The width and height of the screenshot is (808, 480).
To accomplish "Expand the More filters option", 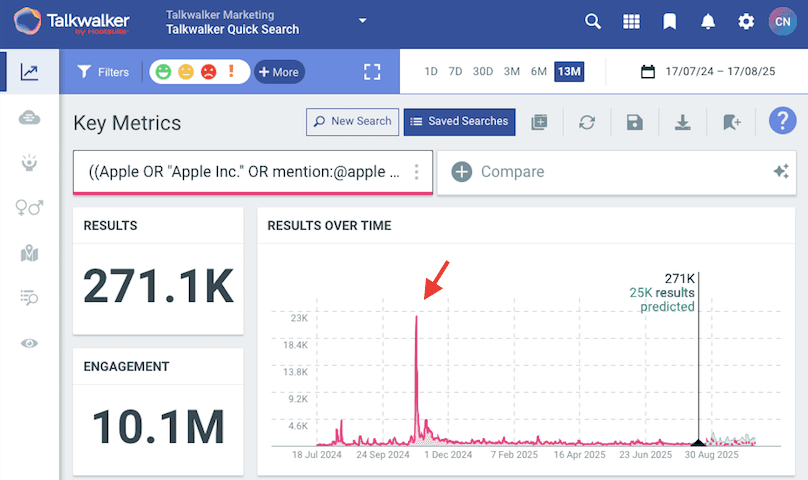I will [278, 72].
